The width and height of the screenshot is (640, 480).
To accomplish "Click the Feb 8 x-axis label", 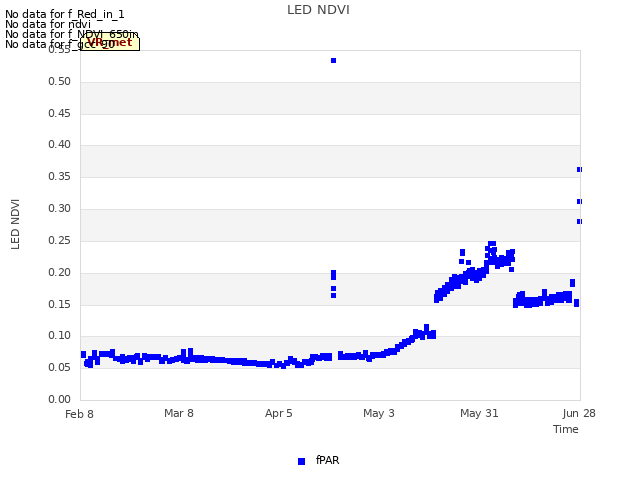I will point(79,414).
